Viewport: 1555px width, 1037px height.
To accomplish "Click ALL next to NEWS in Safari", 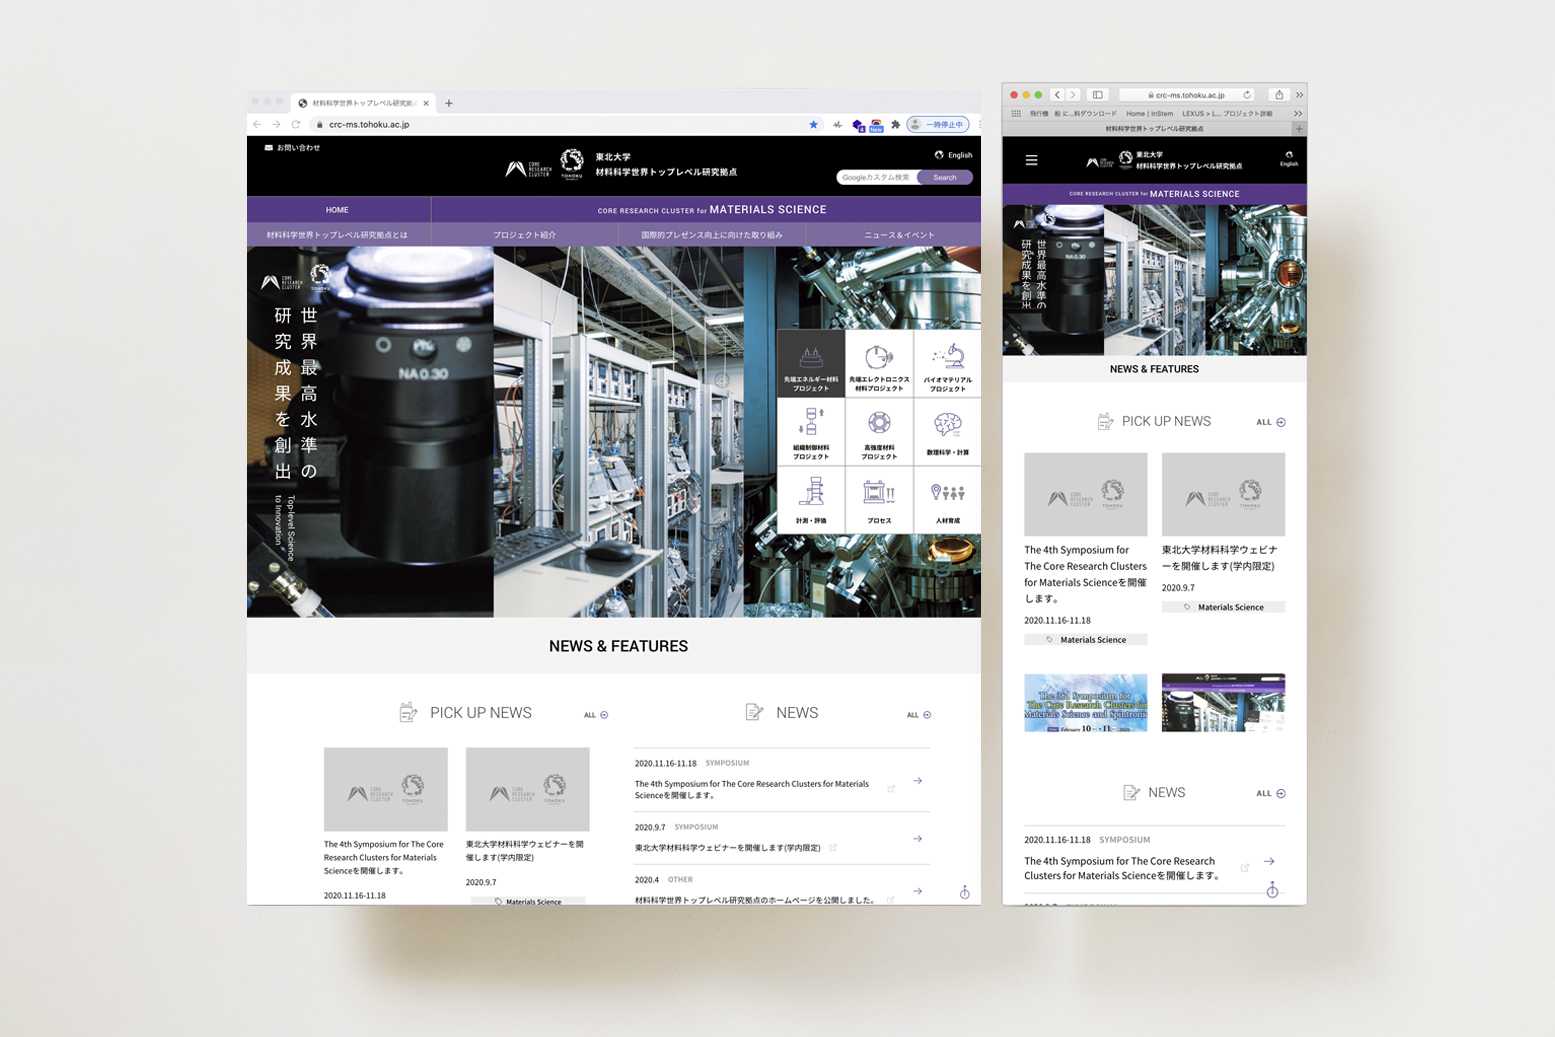I will [x=1271, y=793].
